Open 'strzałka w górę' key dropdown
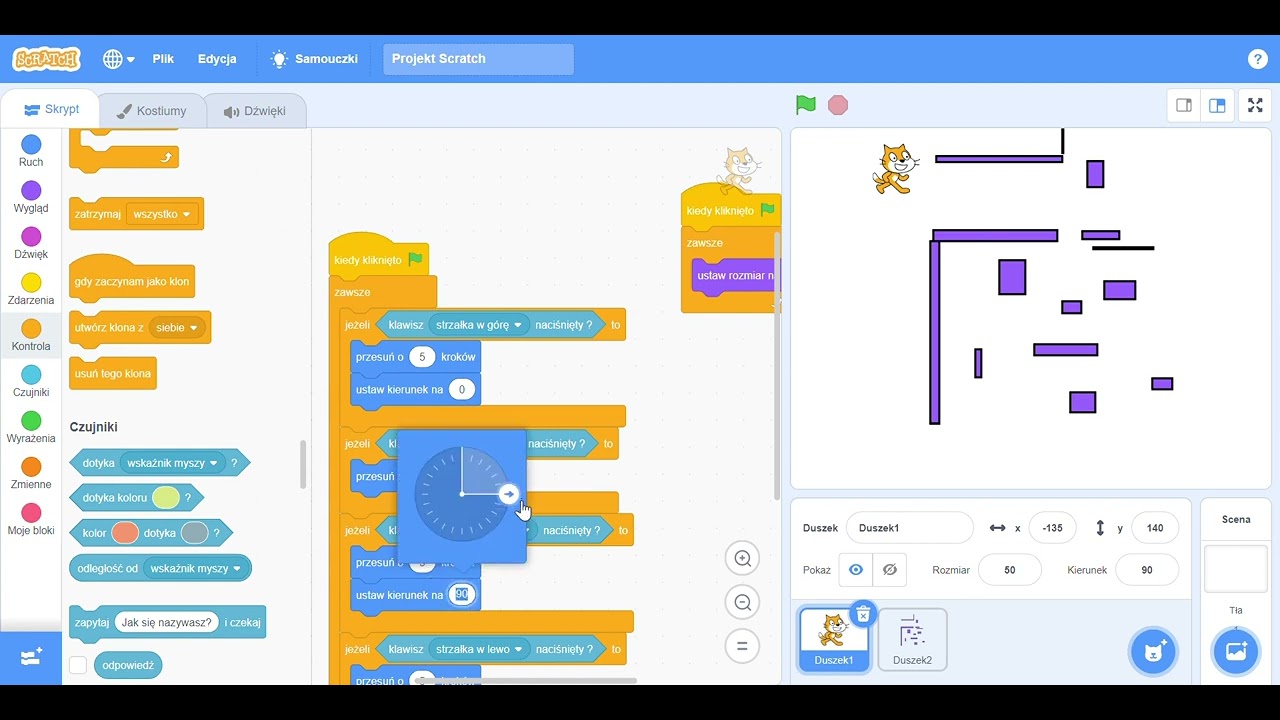The image size is (1280, 720). coord(479,325)
